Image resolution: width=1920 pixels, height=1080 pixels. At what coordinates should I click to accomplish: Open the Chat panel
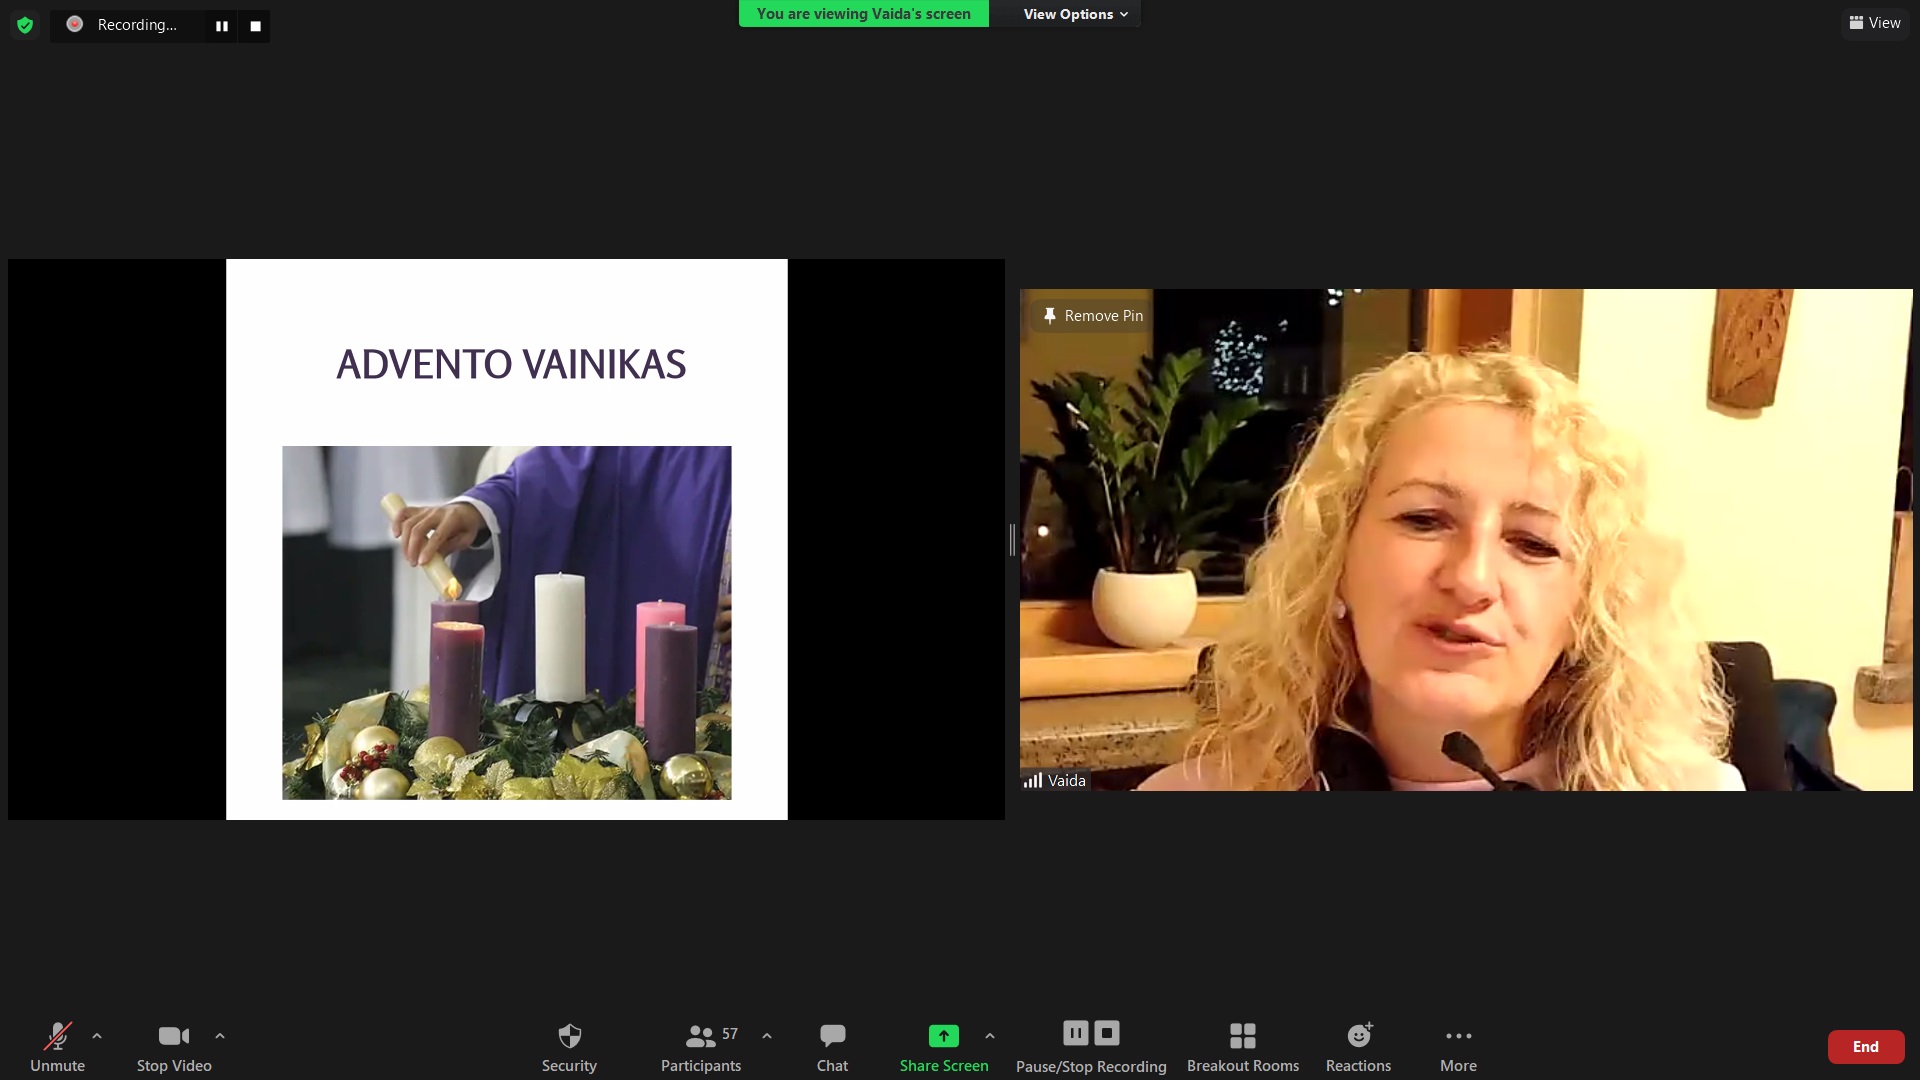point(832,1047)
